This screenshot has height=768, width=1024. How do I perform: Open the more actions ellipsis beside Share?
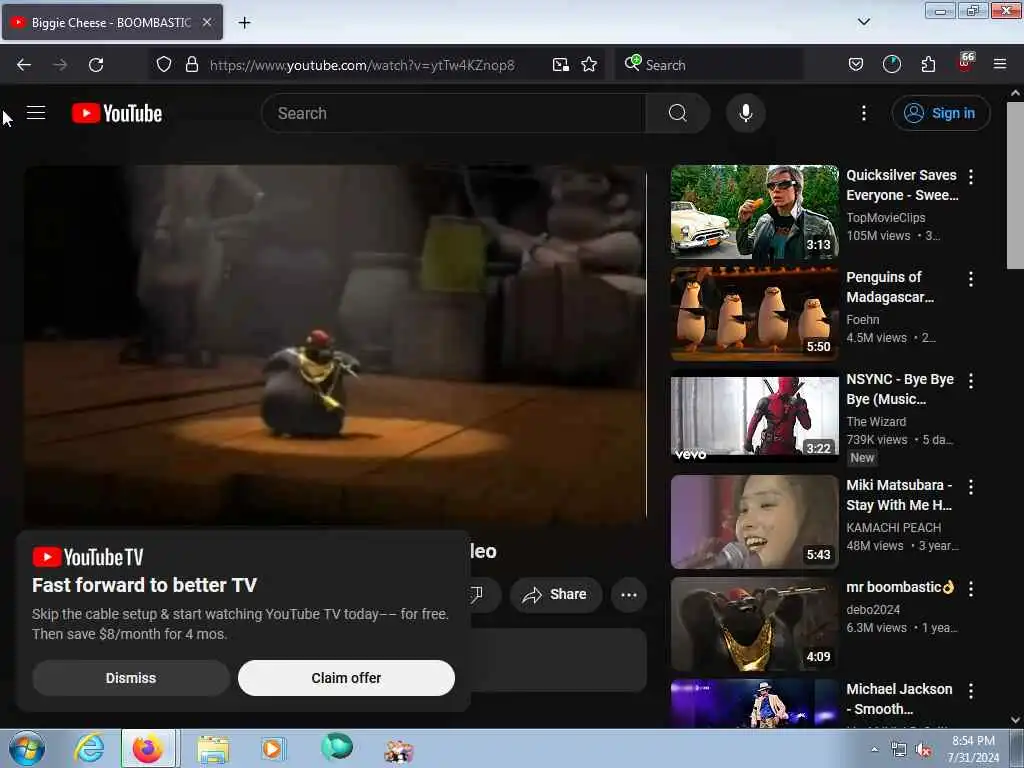coord(628,595)
